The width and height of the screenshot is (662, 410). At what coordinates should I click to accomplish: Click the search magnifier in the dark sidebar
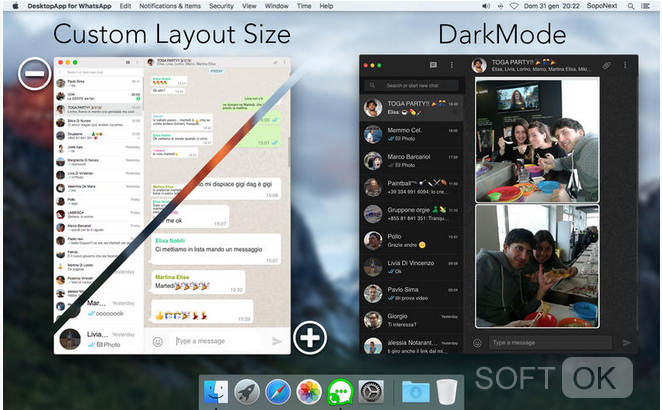click(372, 85)
